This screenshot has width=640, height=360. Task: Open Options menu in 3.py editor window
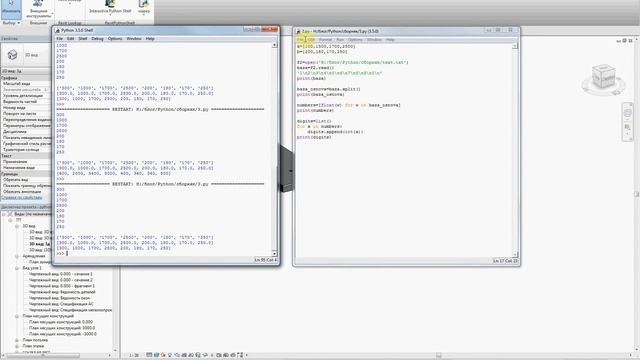pyautogui.click(x=355, y=40)
